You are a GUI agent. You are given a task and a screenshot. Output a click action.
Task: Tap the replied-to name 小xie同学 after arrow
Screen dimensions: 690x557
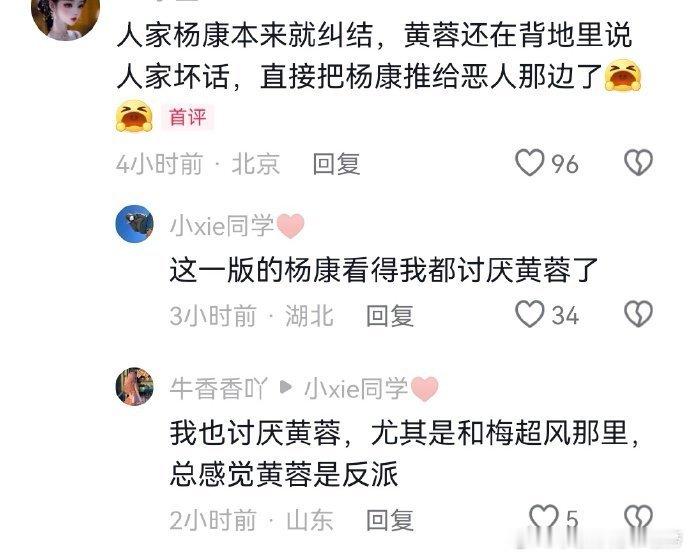coord(356,389)
